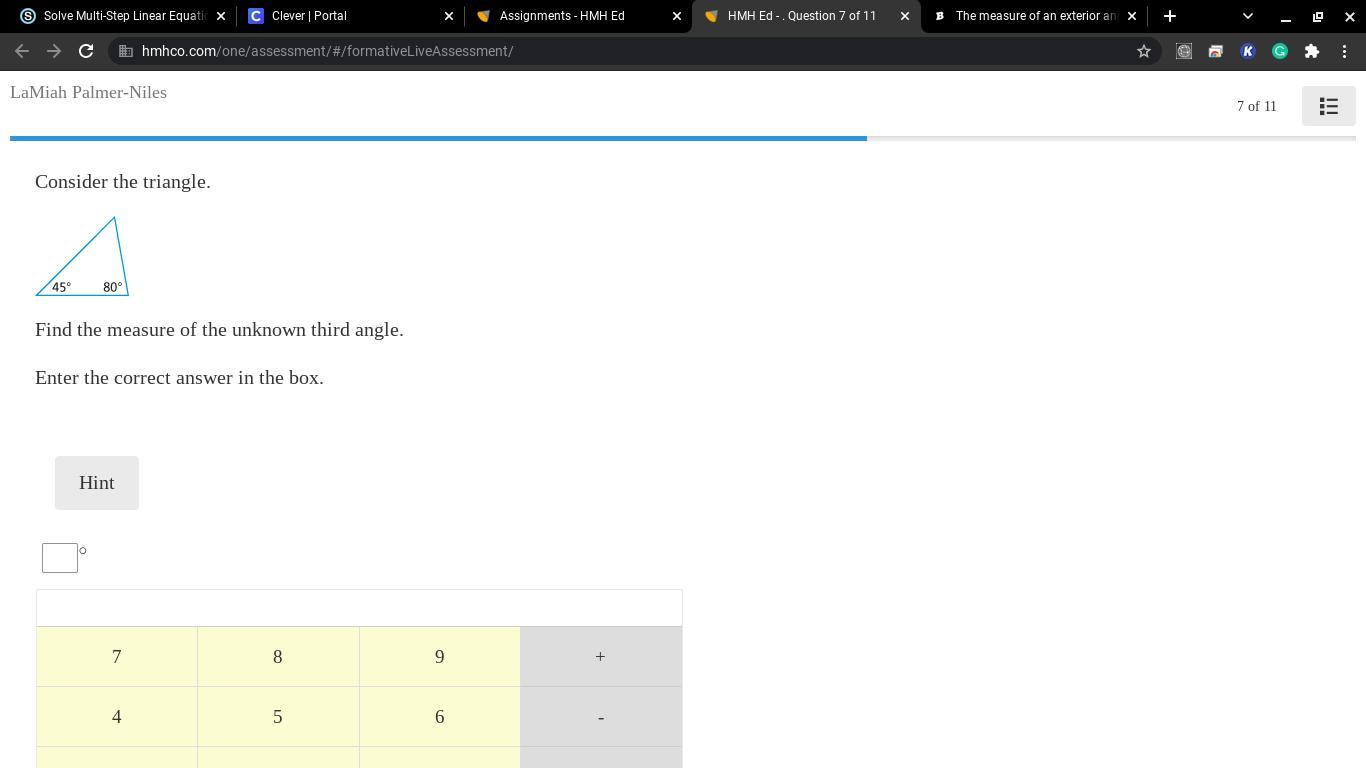The width and height of the screenshot is (1366, 768).
Task: Go back with the browser back arrow
Action: pos(22,51)
